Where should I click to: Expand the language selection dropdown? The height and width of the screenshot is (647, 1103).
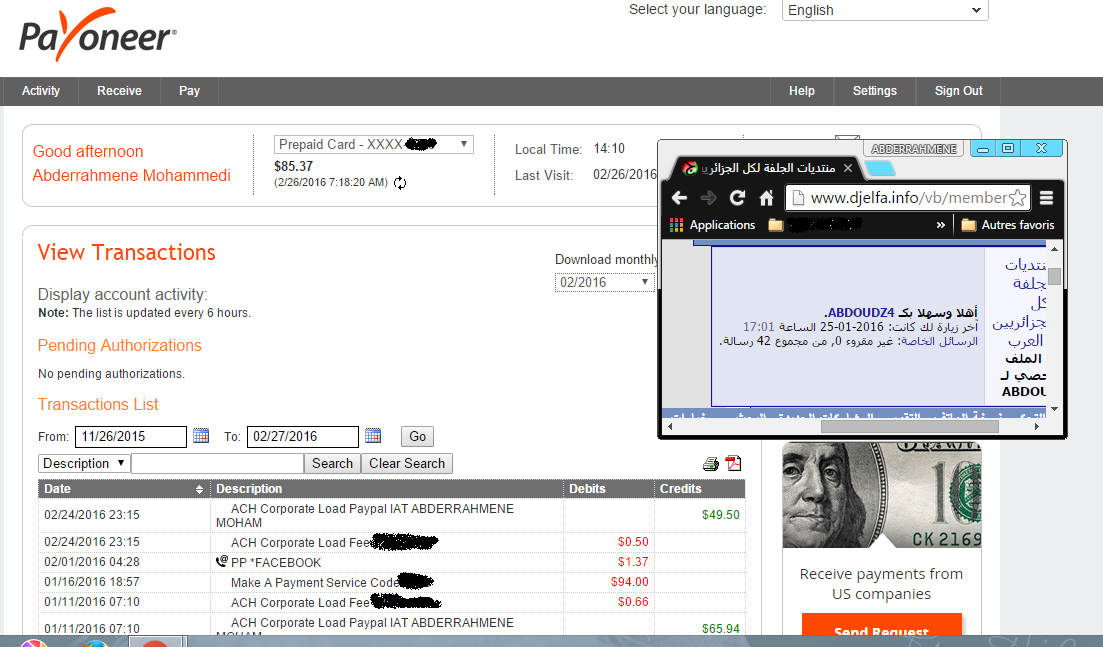pyautogui.click(x=885, y=10)
